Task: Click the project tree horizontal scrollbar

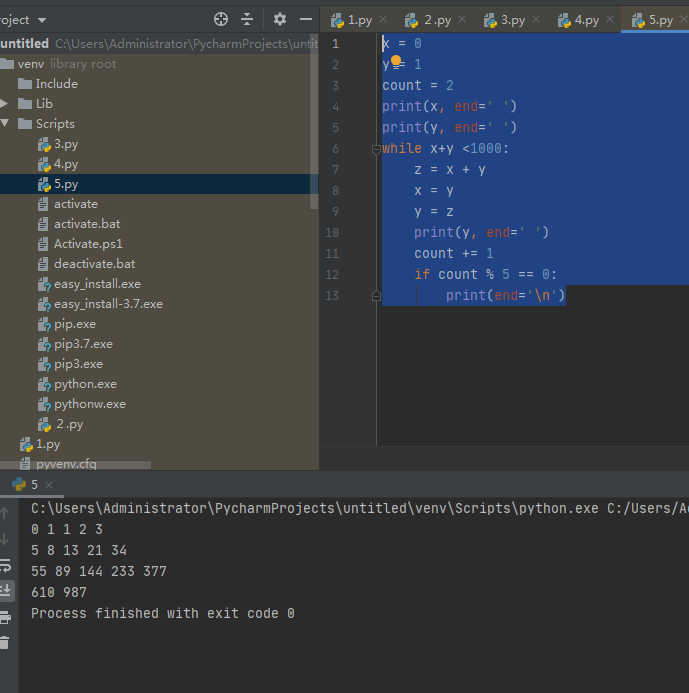Action: click(x=75, y=465)
